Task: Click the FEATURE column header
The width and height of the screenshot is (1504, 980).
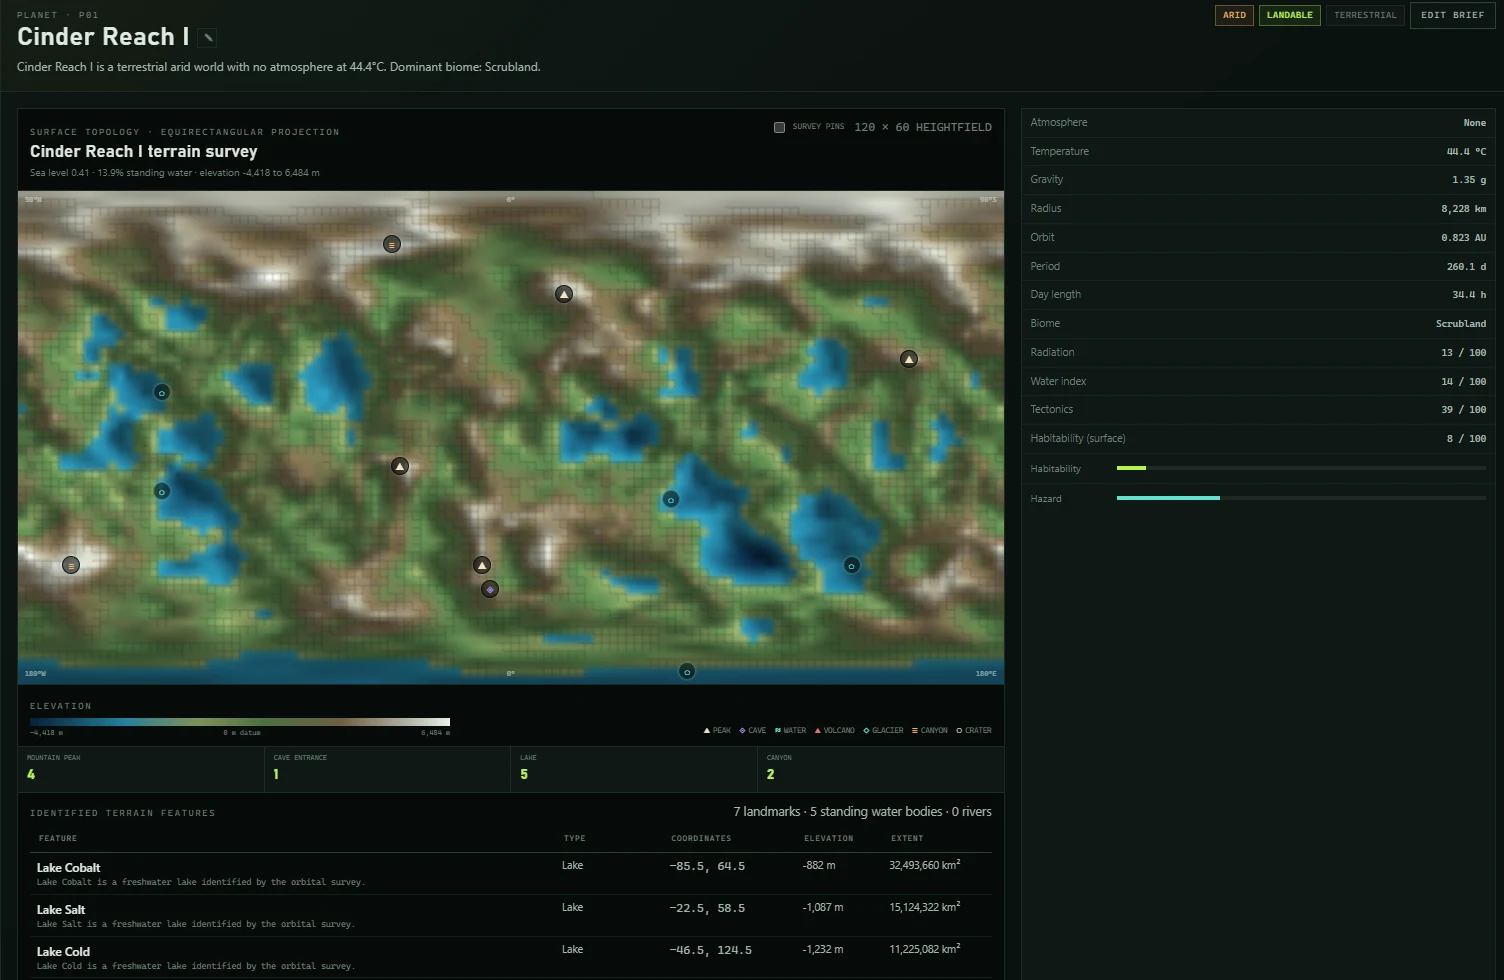Action: (x=58, y=838)
